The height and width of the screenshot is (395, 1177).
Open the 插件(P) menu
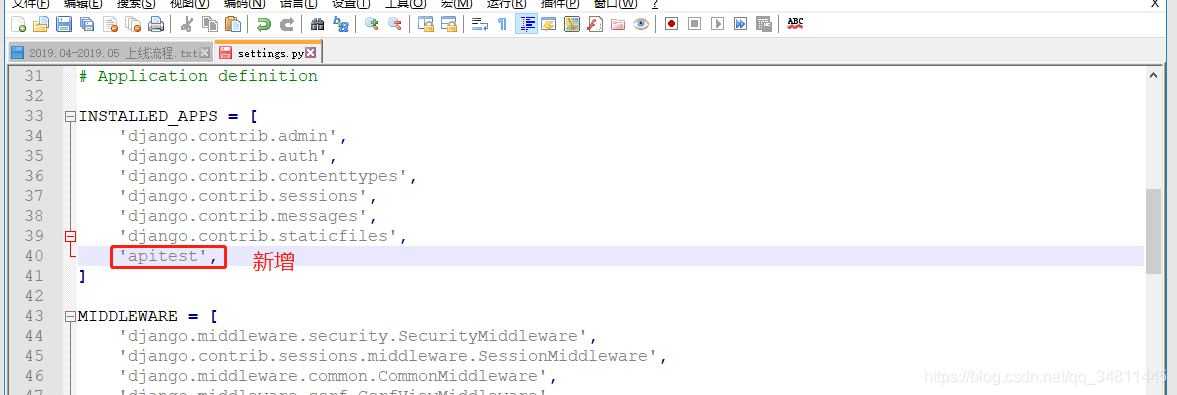560,4
